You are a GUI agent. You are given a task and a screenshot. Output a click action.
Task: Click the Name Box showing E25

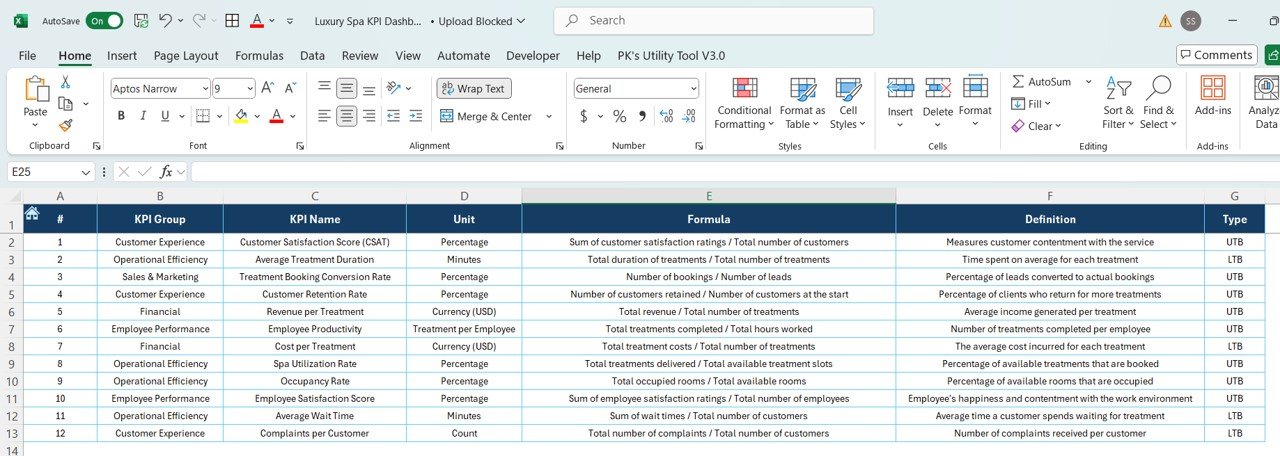51,171
